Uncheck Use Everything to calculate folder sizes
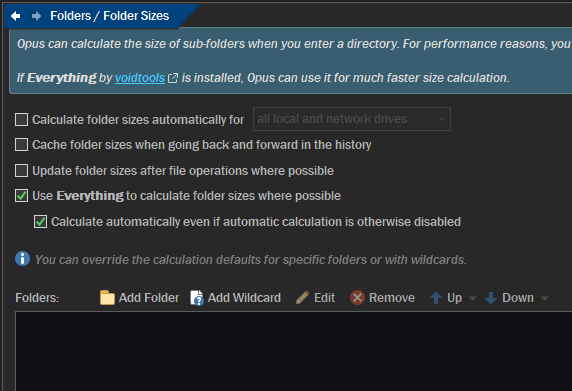 pyautogui.click(x=21, y=196)
